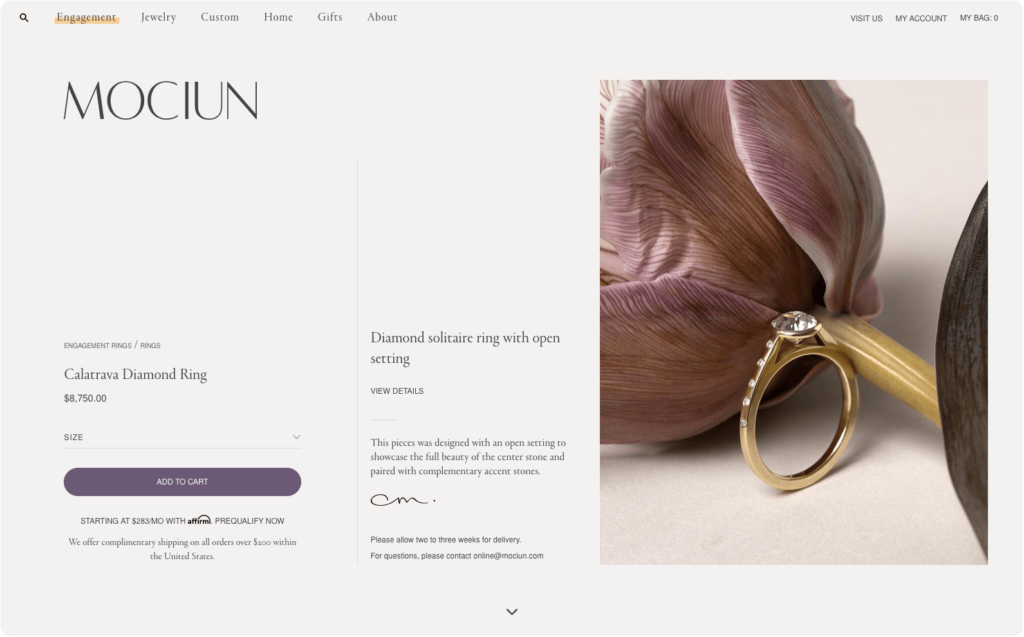Click the ADD TO CART button
Viewport: 1024px width, 637px height.
point(182,482)
